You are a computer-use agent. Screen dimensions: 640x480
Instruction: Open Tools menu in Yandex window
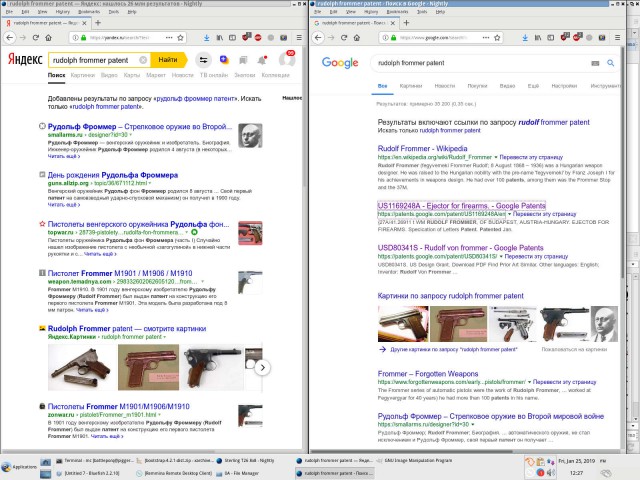tap(113, 12)
